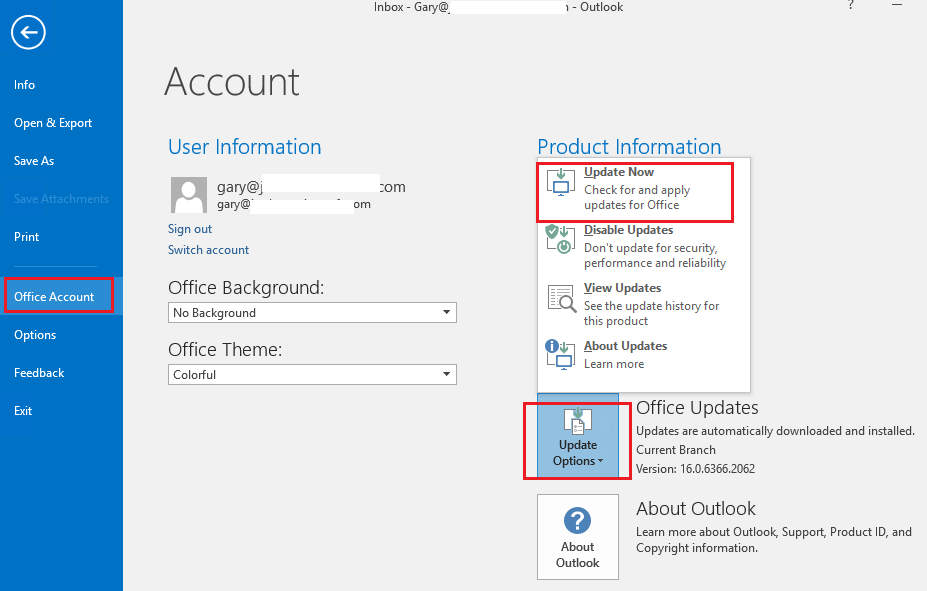Click the Office Updates heading

697,408
